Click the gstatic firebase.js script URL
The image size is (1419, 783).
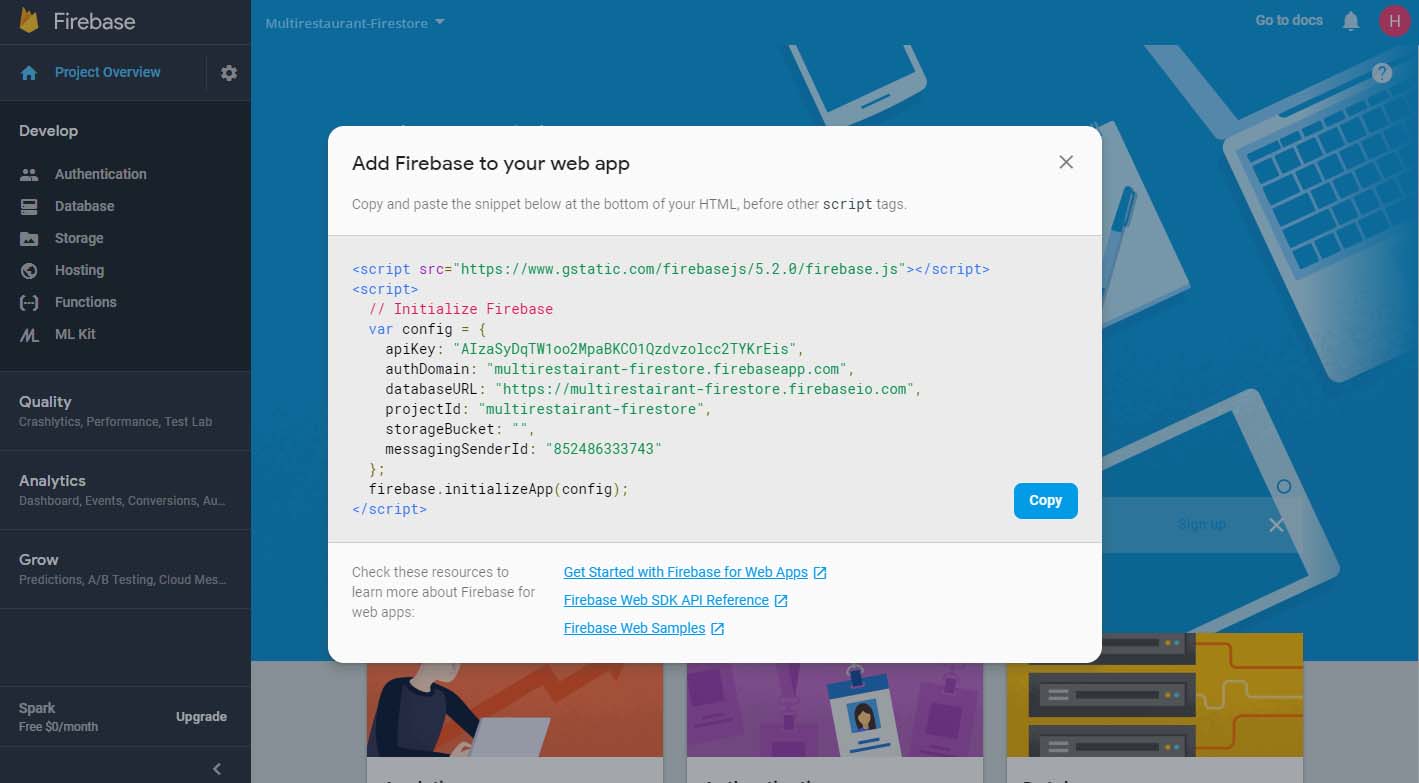click(680, 269)
